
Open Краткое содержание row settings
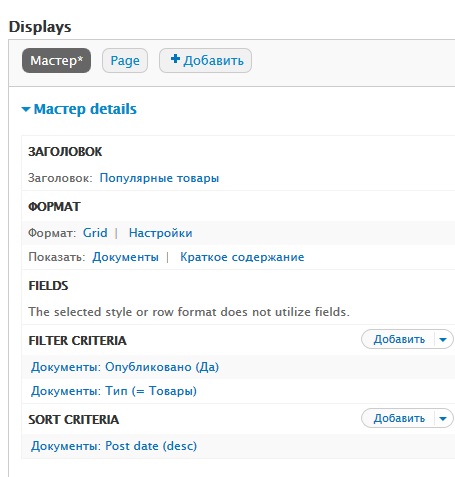point(242,257)
